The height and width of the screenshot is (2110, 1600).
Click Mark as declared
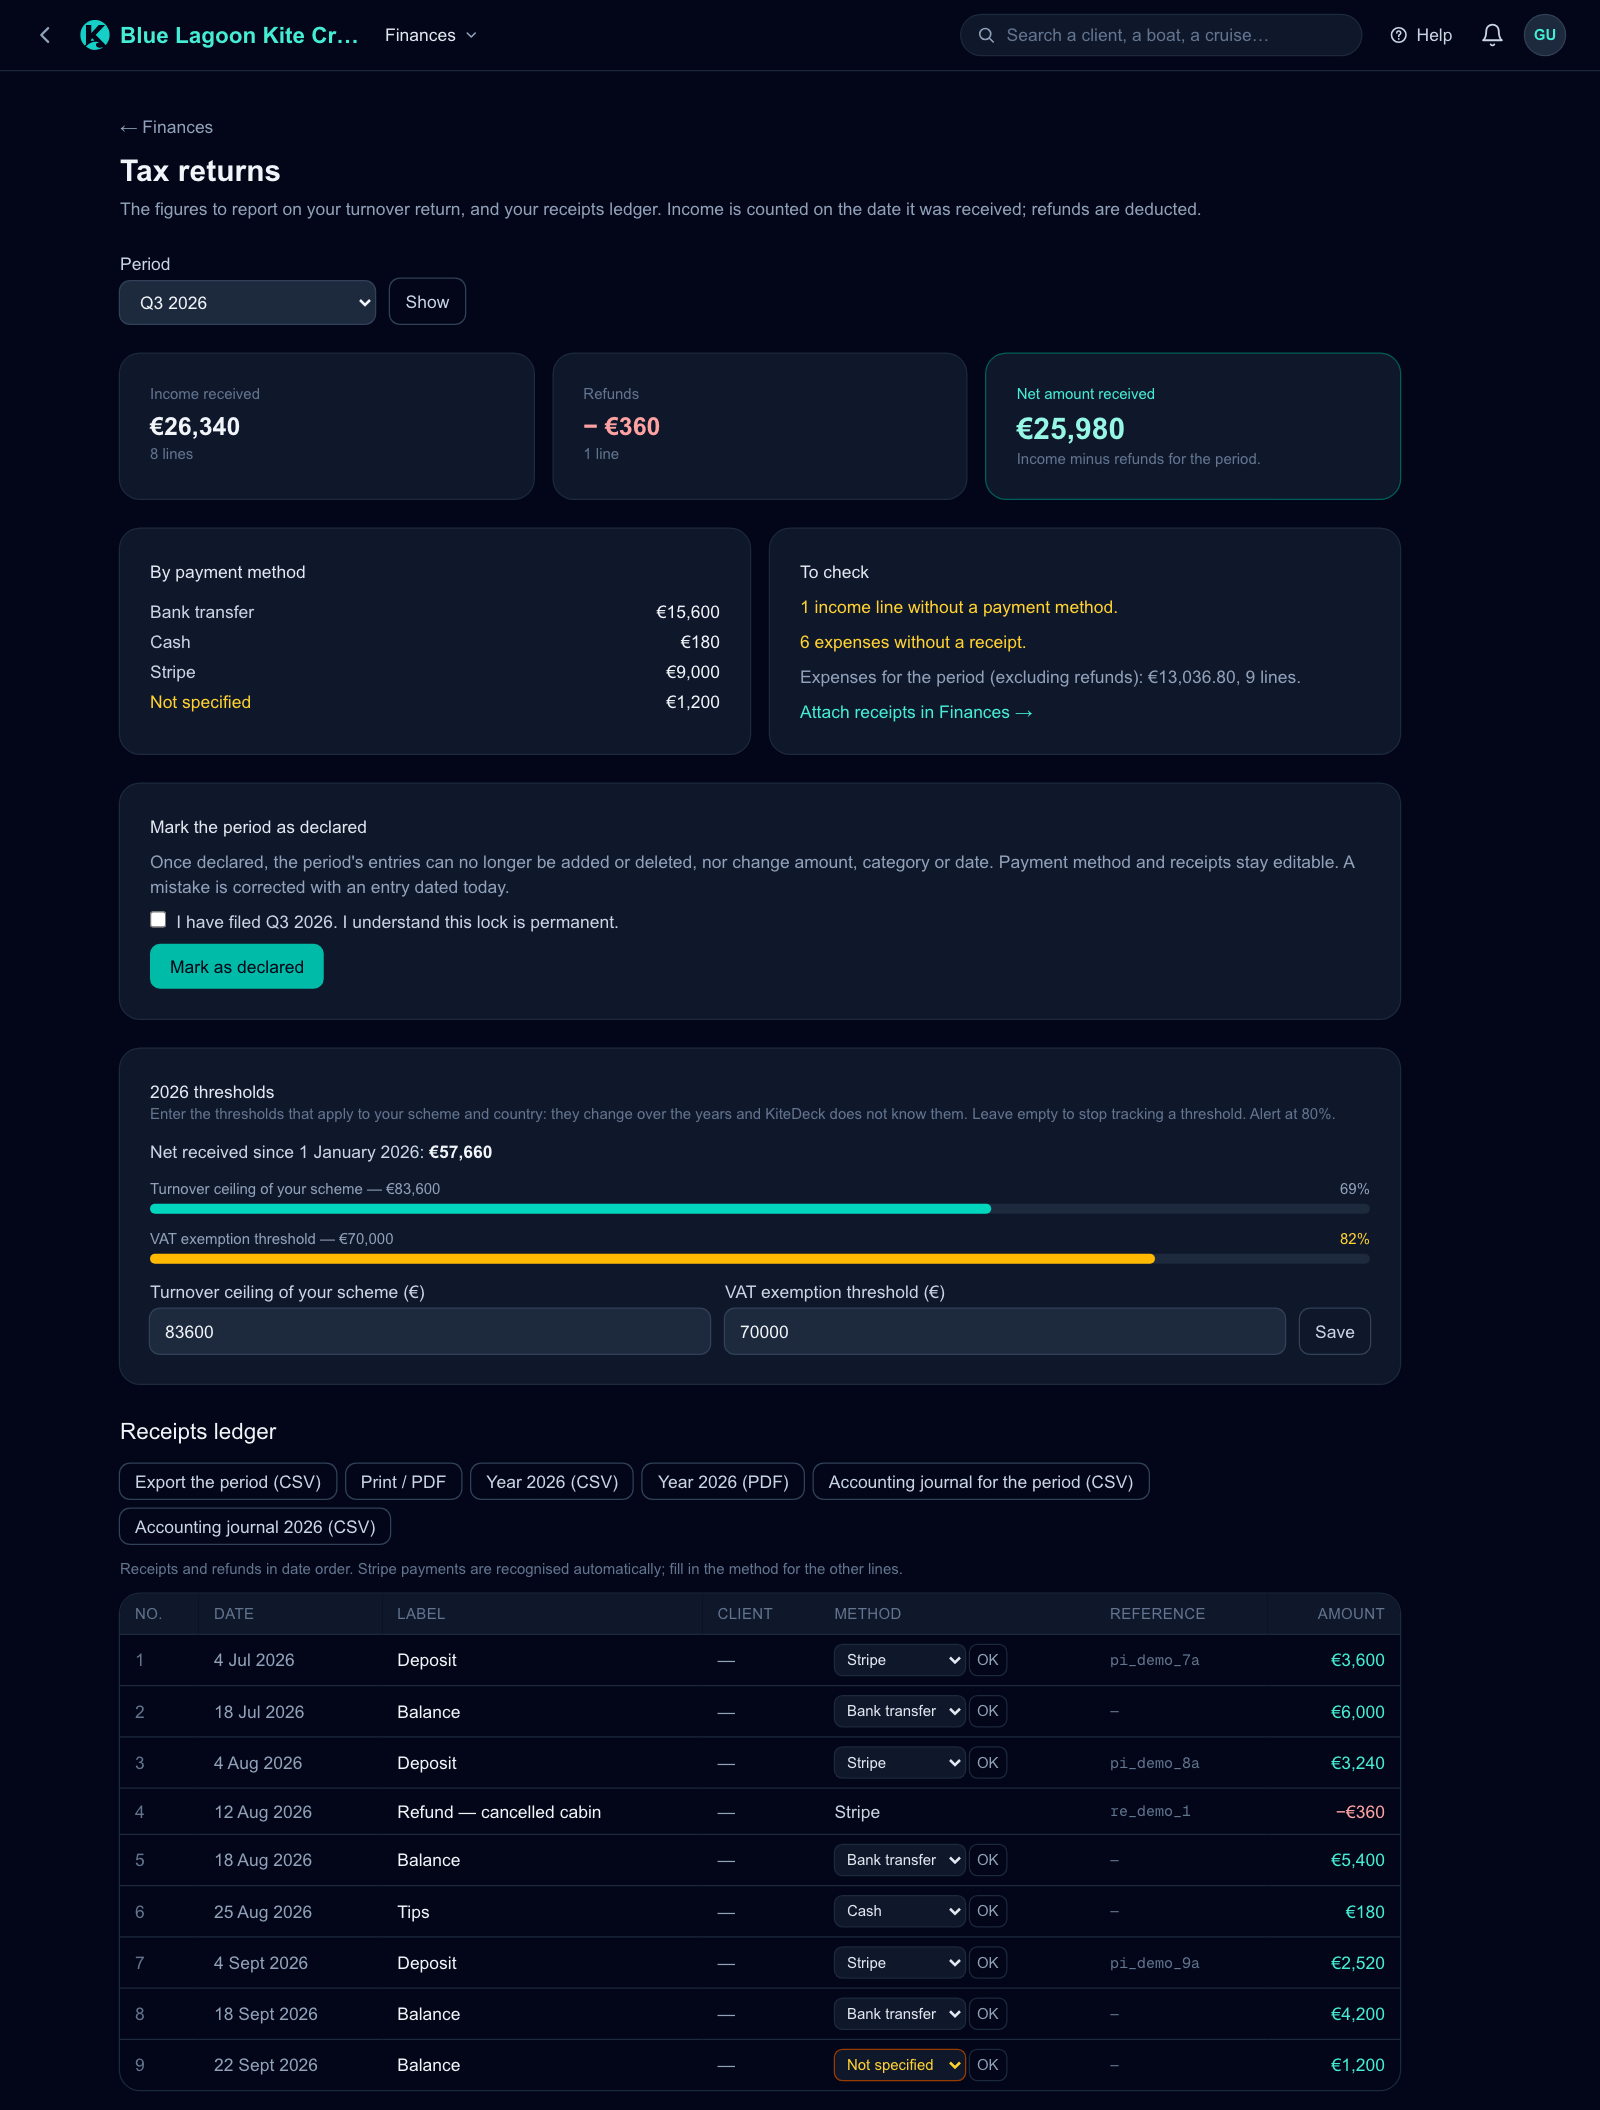point(237,967)
